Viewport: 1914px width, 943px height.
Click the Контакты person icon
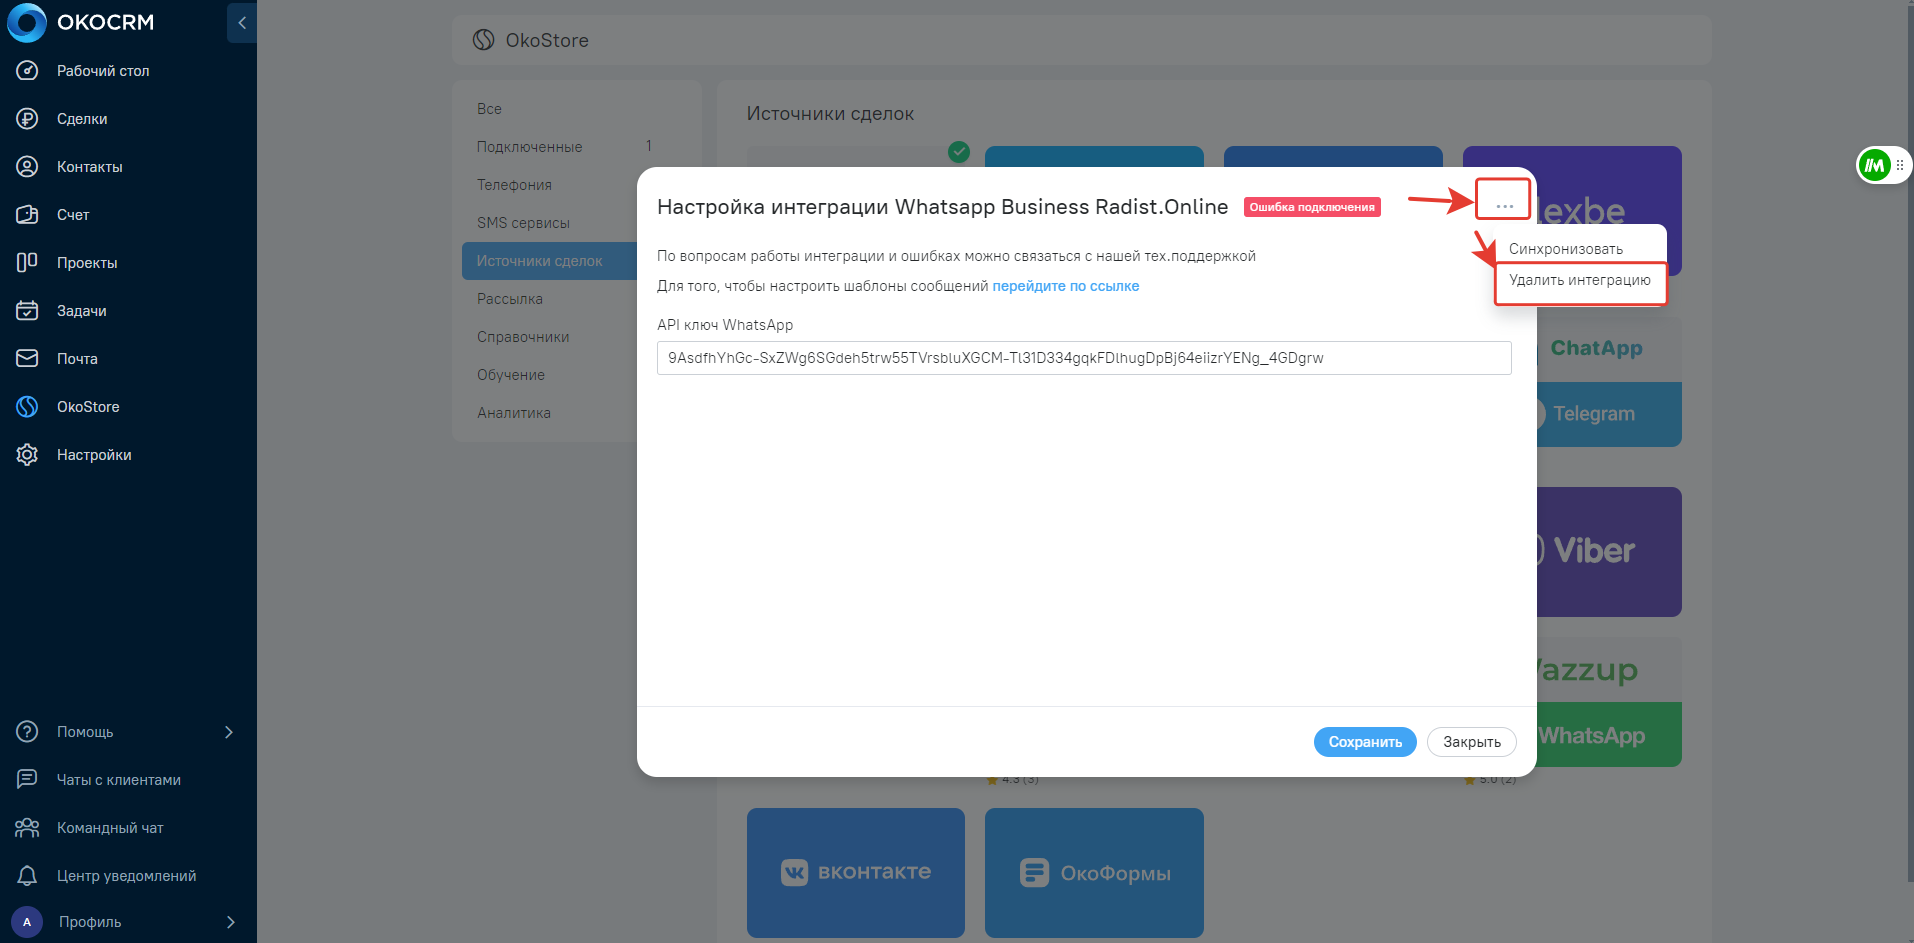click(27, 167)
